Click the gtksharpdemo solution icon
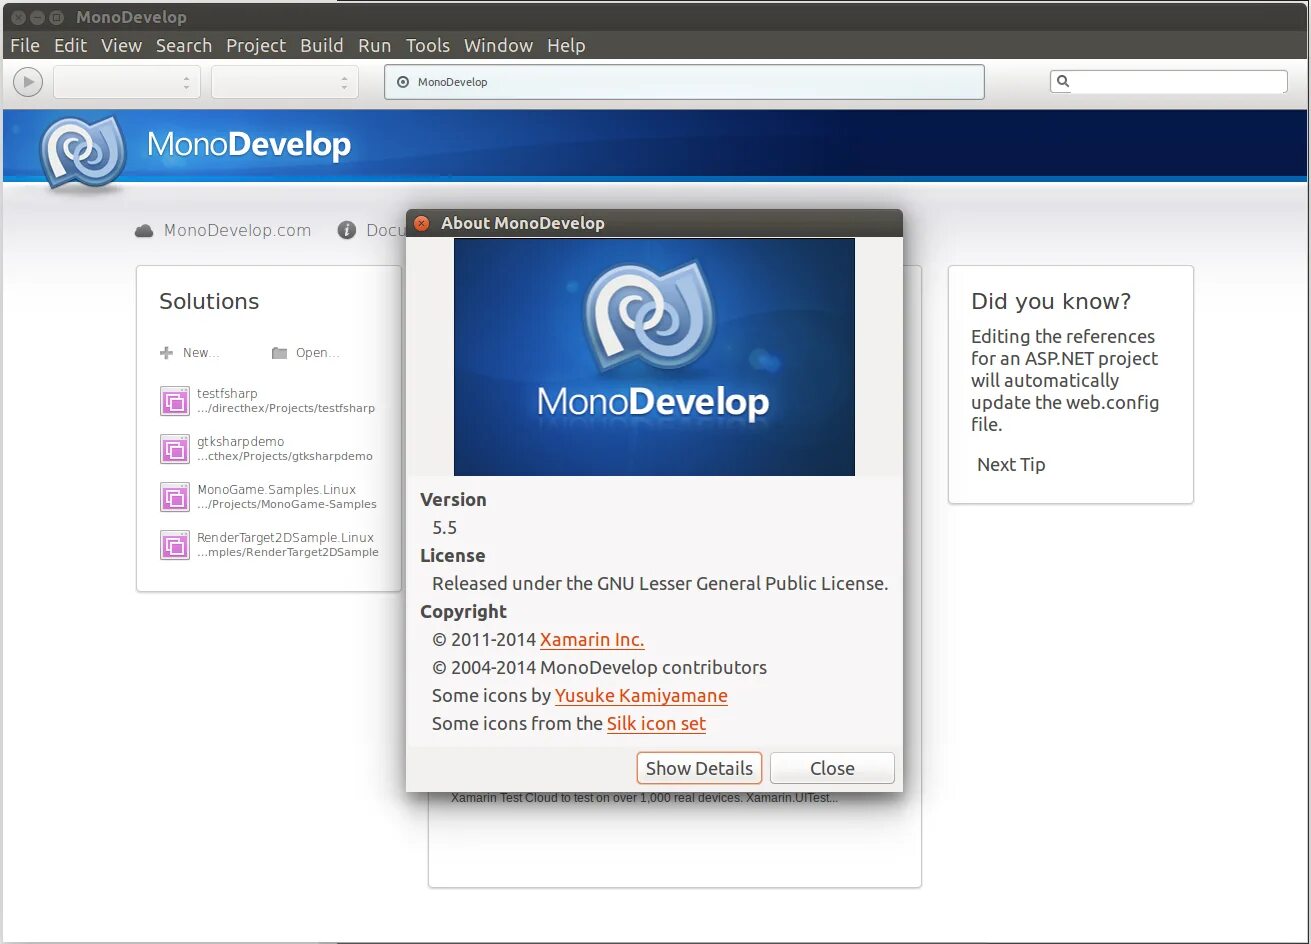 pos(175,449)
